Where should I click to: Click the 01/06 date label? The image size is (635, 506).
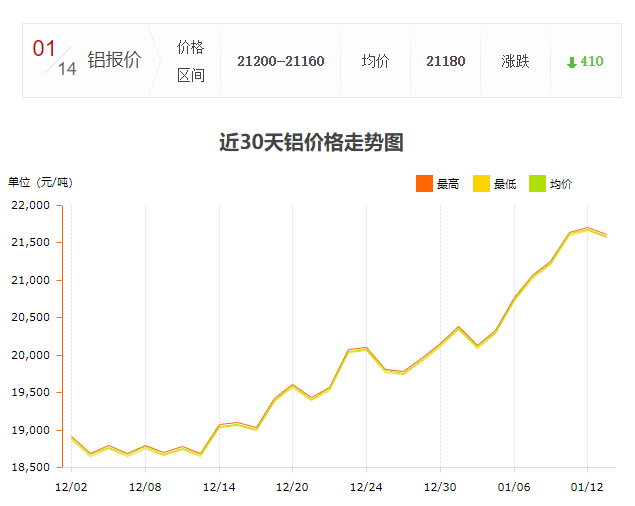click(x=514, y=487)
